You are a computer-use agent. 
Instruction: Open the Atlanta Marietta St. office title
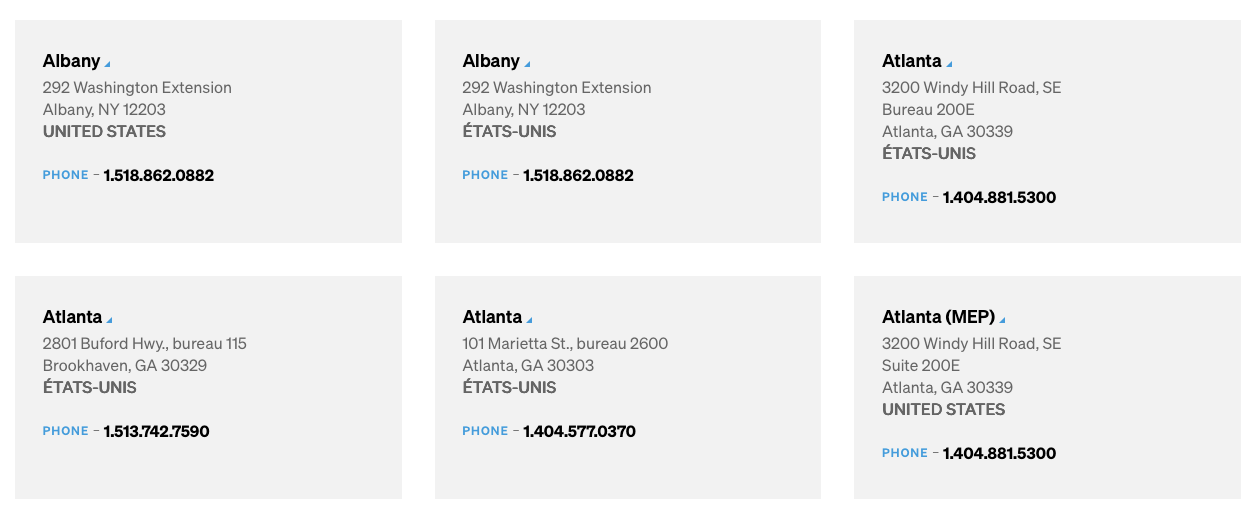492,317
